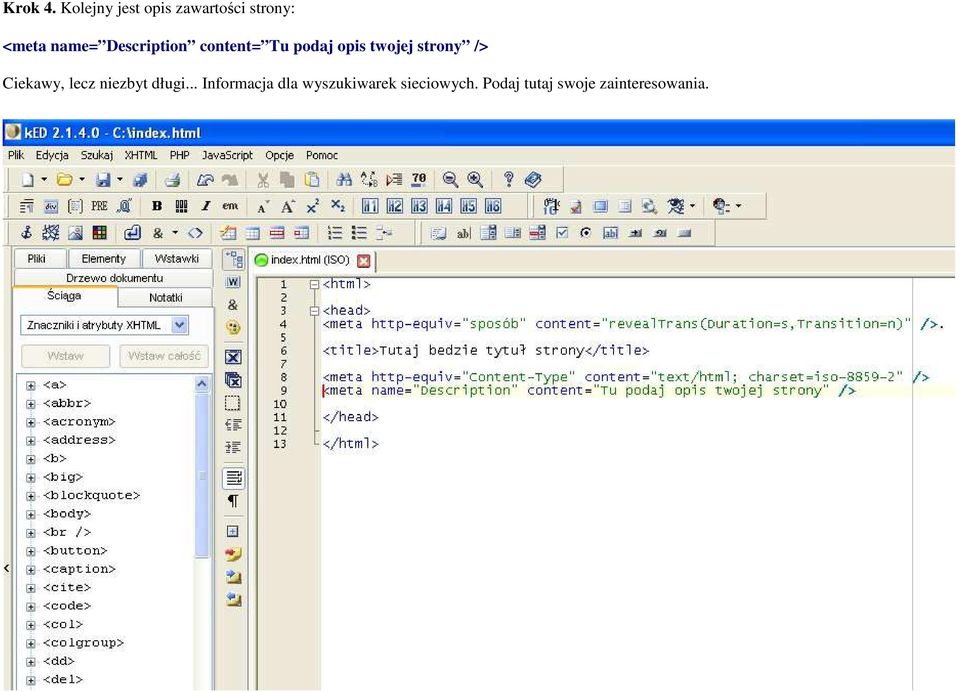Toggle the word wrap icon in the vertical toolbar

coord(233,478)
